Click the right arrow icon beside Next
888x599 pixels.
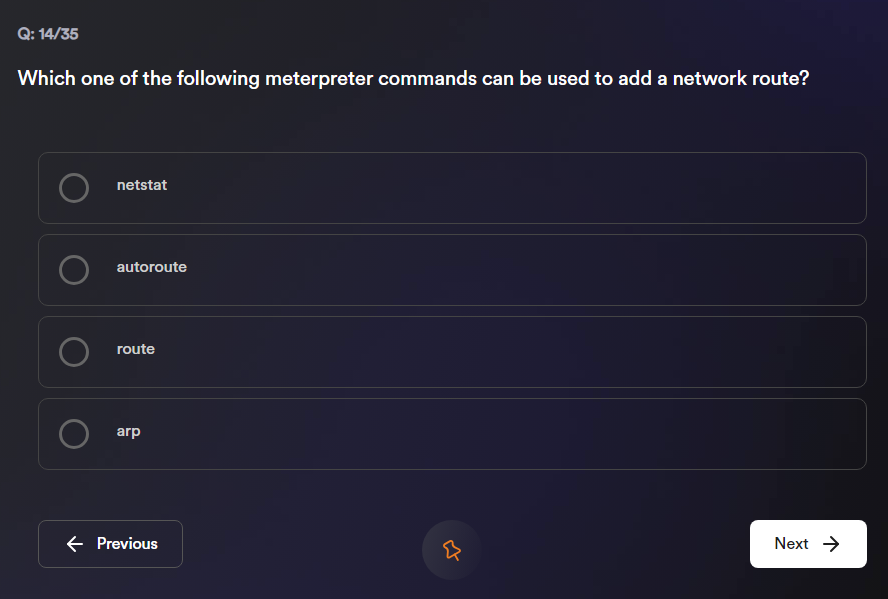(831, 544)
